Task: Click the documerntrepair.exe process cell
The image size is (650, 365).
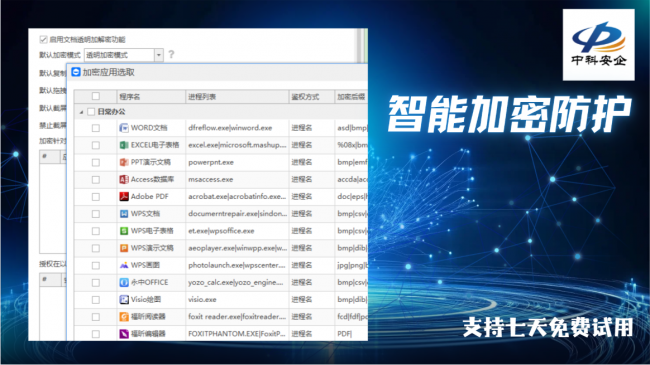Action: [237, 214]
